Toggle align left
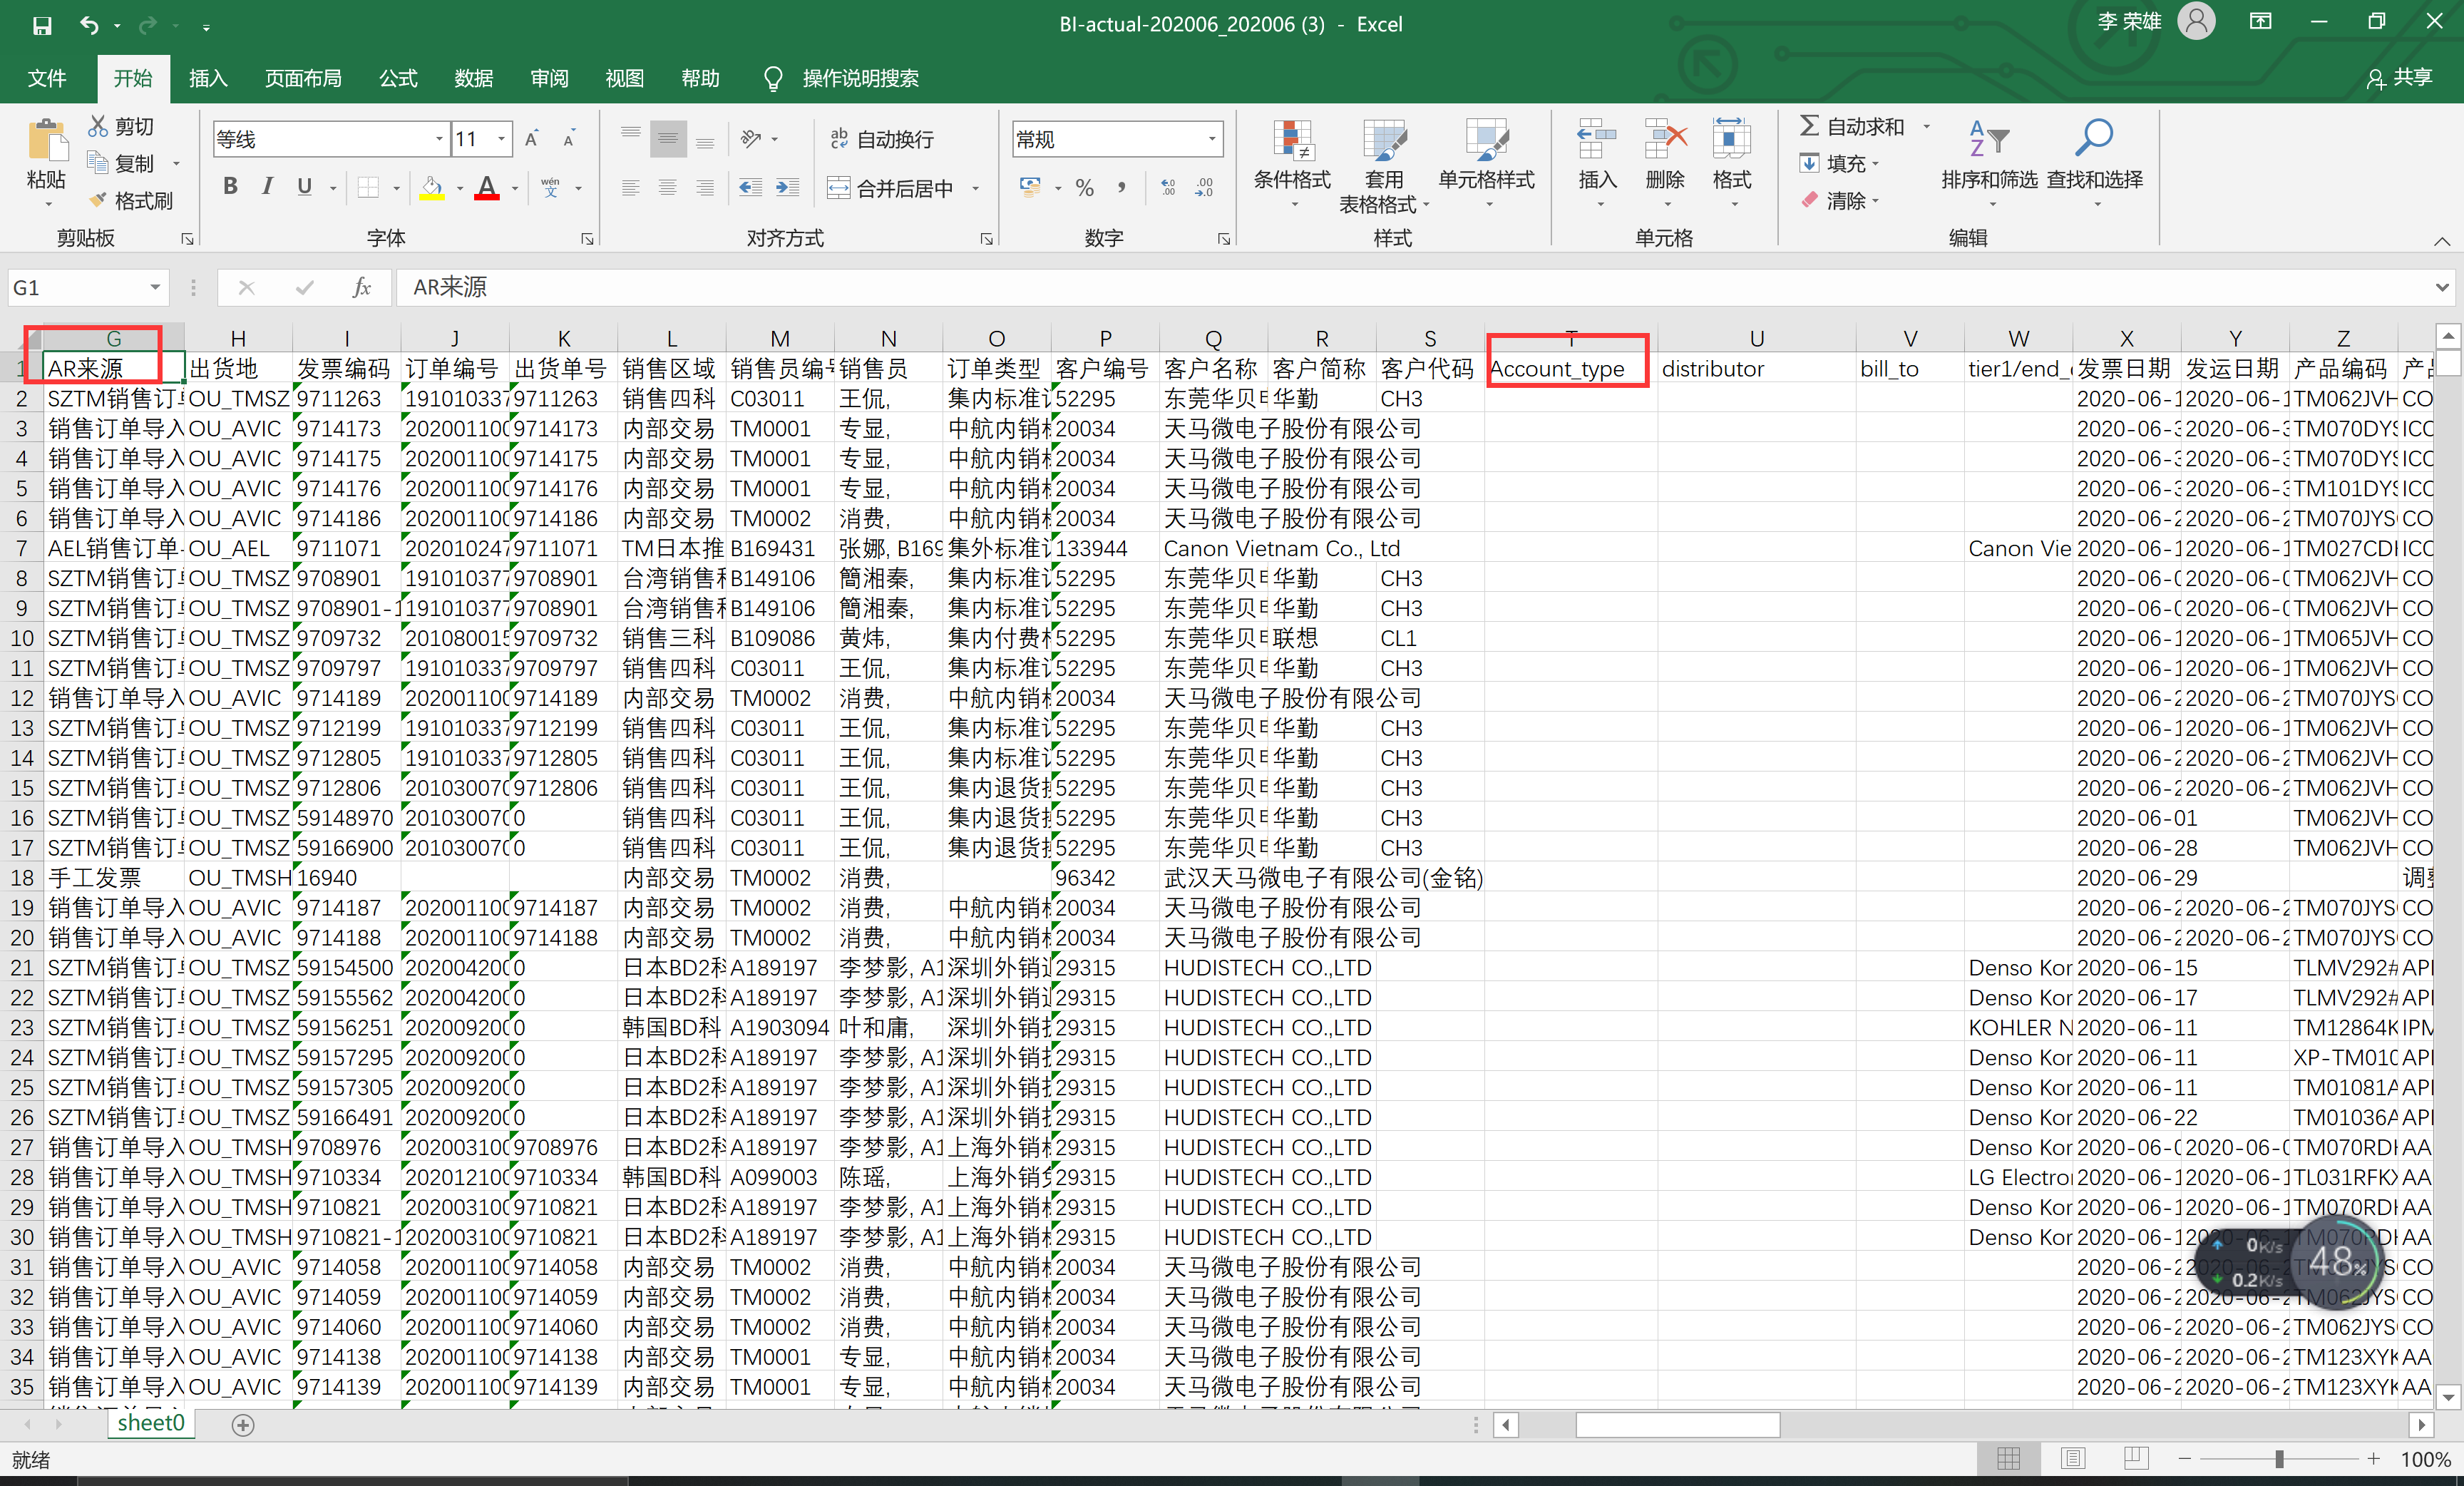Image resolution: width=2464 pixels, height=1486 pixels. pos(630,187)
